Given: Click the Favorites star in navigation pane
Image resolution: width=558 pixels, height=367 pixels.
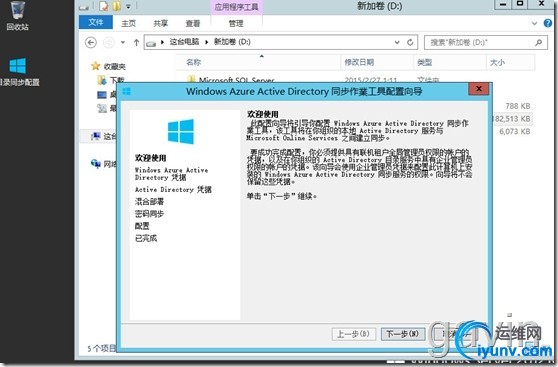Looking at the screenshot, I should [95, 66].
